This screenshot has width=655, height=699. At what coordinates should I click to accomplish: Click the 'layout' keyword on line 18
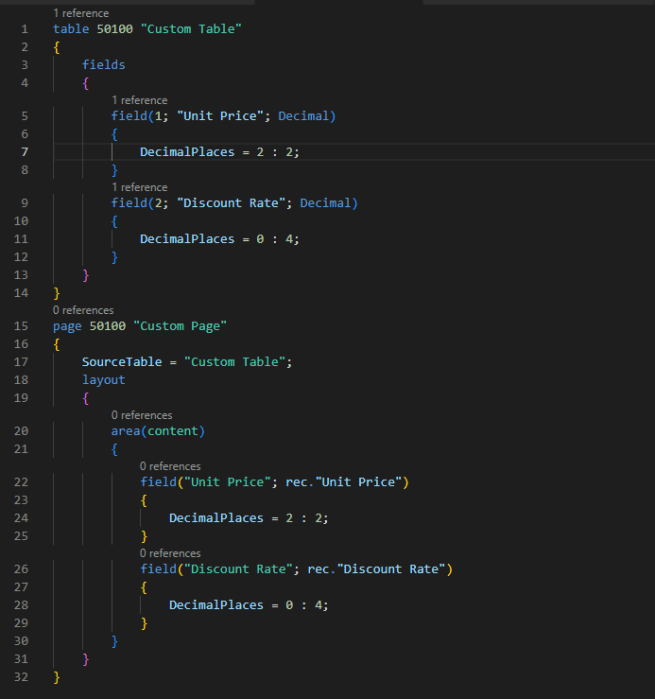pos(103,380)
